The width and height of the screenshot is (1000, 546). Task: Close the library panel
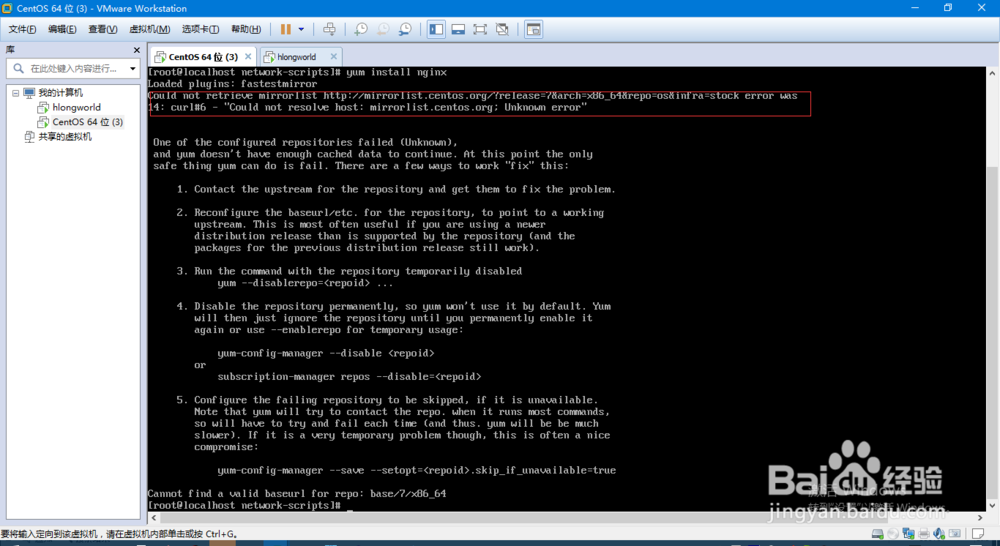coord(136,50)
